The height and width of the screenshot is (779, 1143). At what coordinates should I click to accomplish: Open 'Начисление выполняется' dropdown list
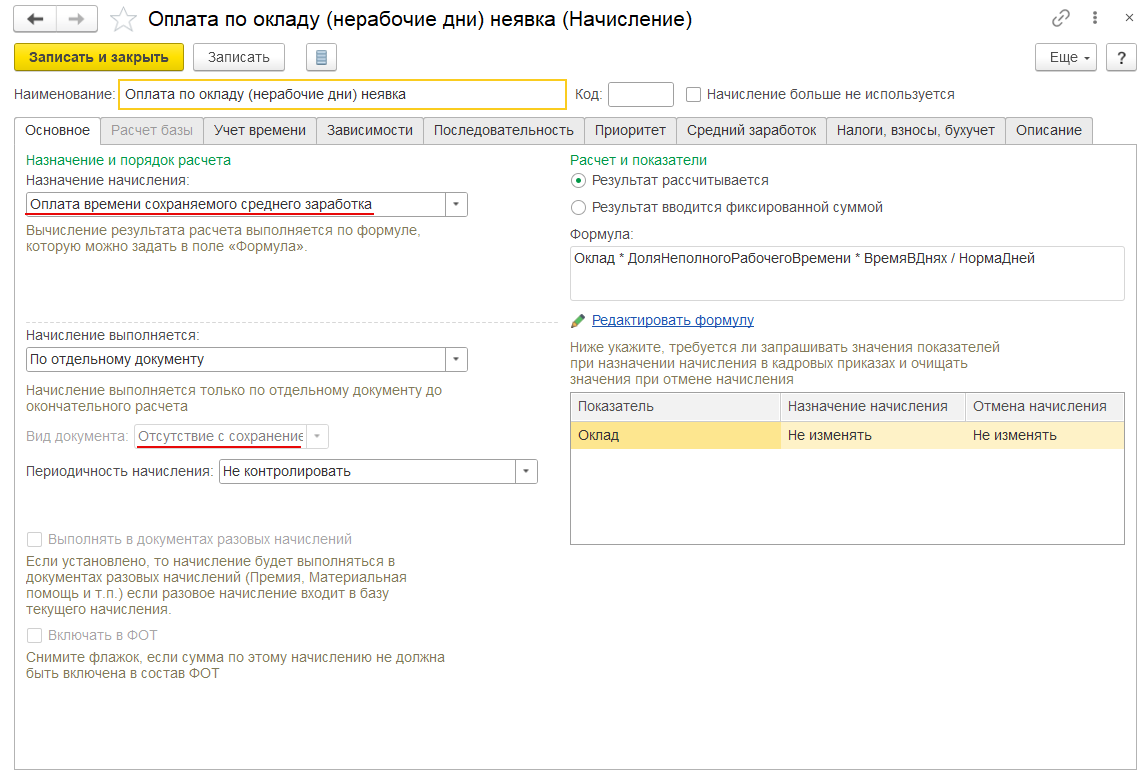pyautogui.click(x=456, y=359)
